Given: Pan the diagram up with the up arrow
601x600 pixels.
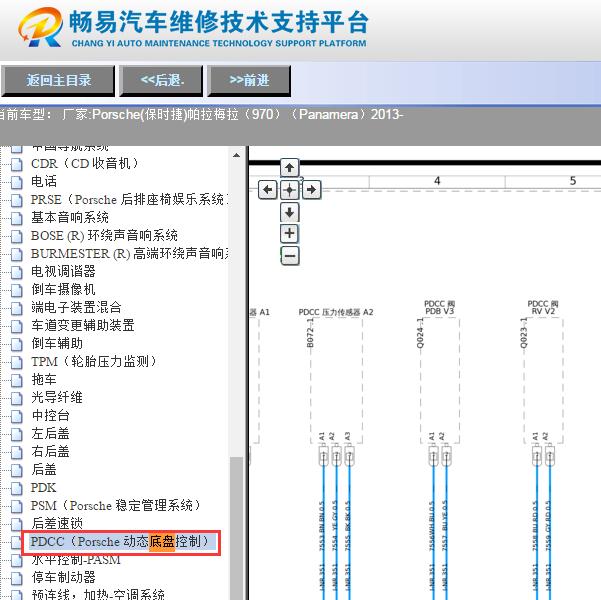Looking at the screenshot, I should 289,168.
